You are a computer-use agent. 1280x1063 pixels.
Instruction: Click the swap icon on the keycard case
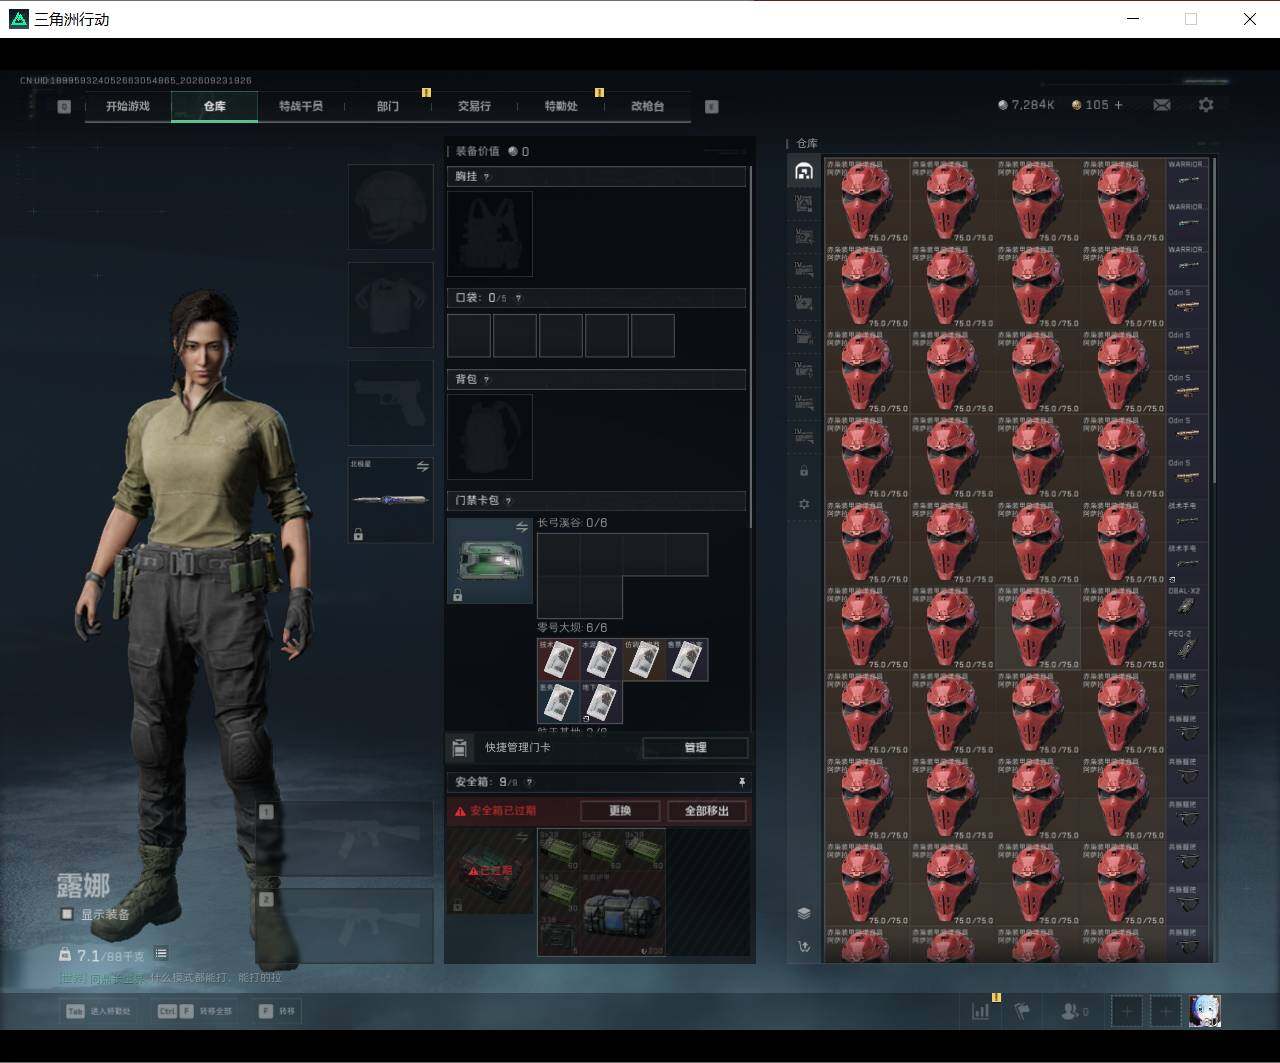tap(521, 527)
